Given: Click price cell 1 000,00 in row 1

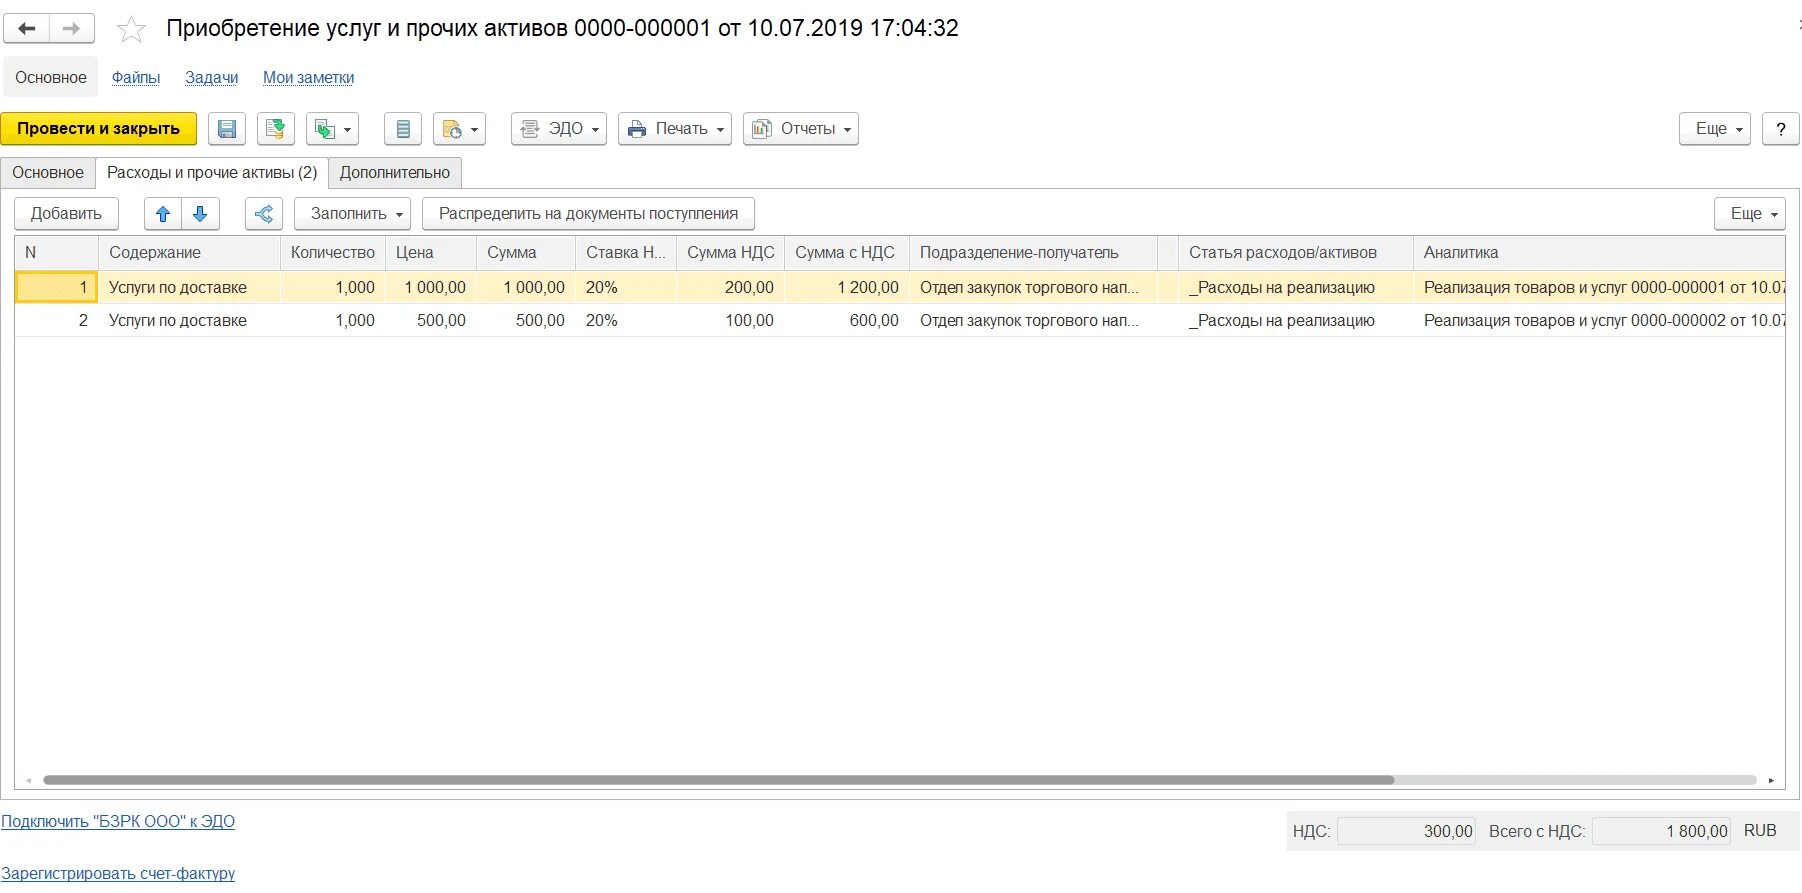Looking at the screenshot, I should pos(431,288).
